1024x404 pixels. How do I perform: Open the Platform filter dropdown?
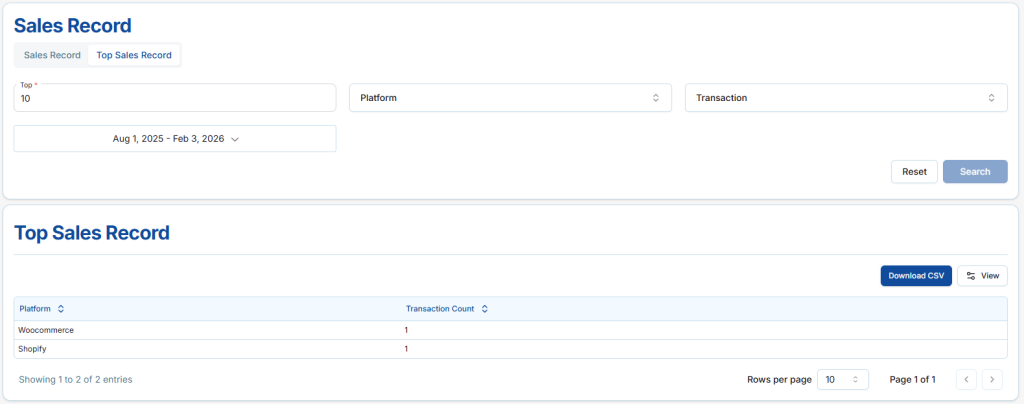510,98
